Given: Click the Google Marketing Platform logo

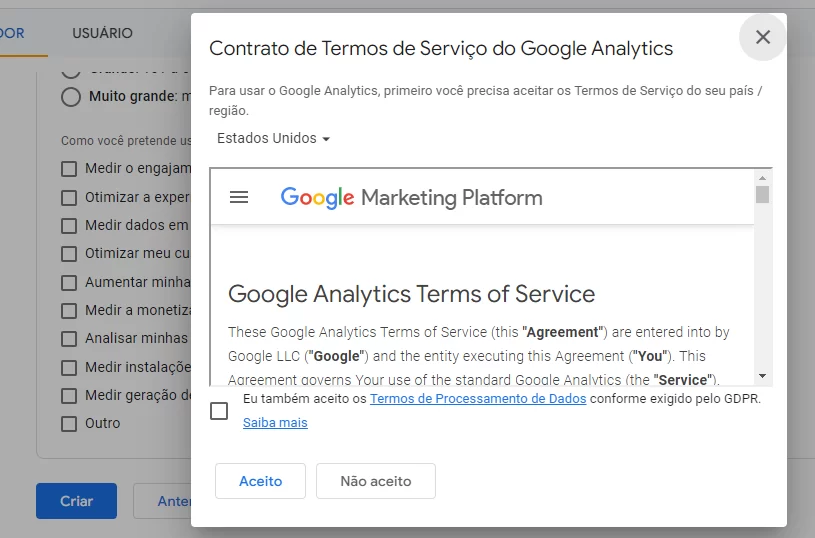Looking at the screenshot, I should point(411,198).
